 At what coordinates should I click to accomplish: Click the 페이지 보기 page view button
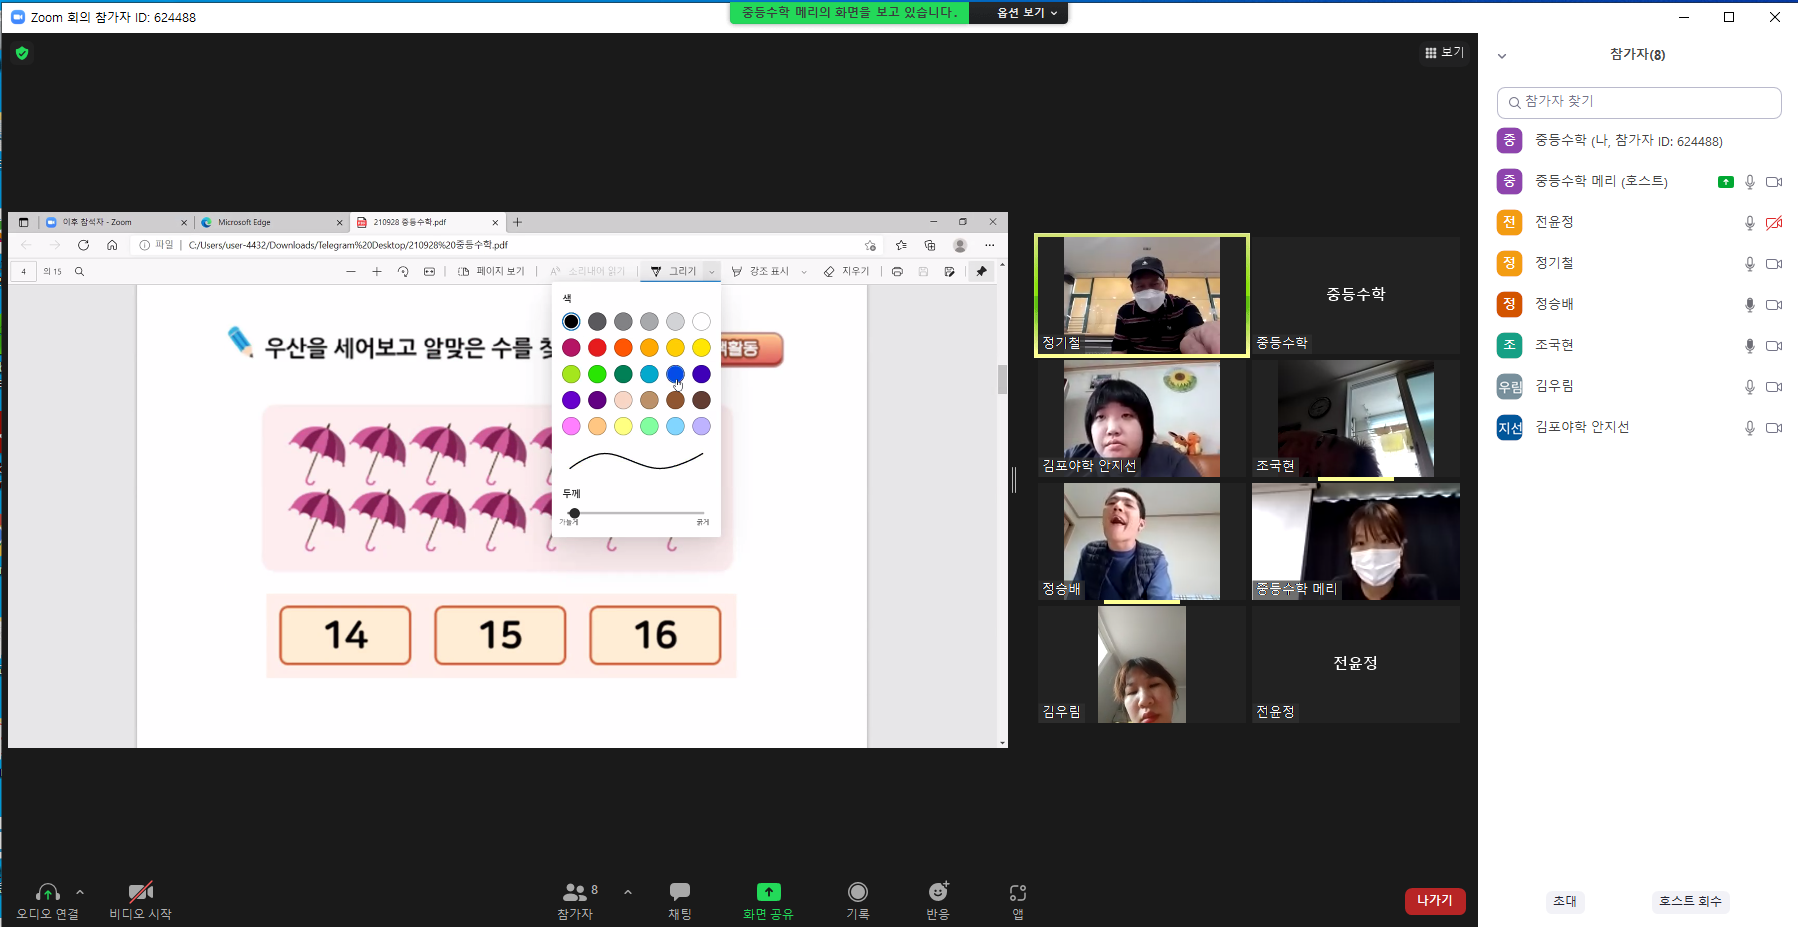coord(491,271)
